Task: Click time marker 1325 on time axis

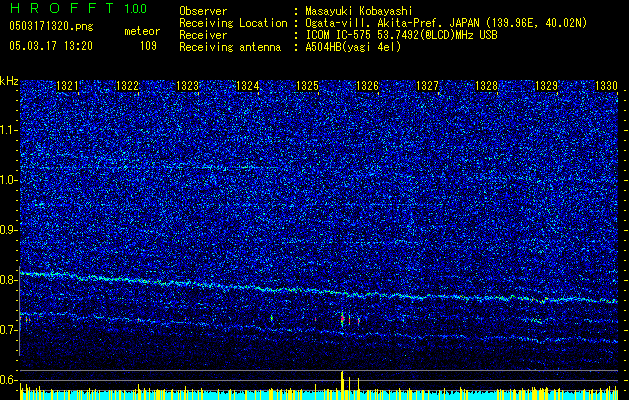Action: click(x=307, y=85)
